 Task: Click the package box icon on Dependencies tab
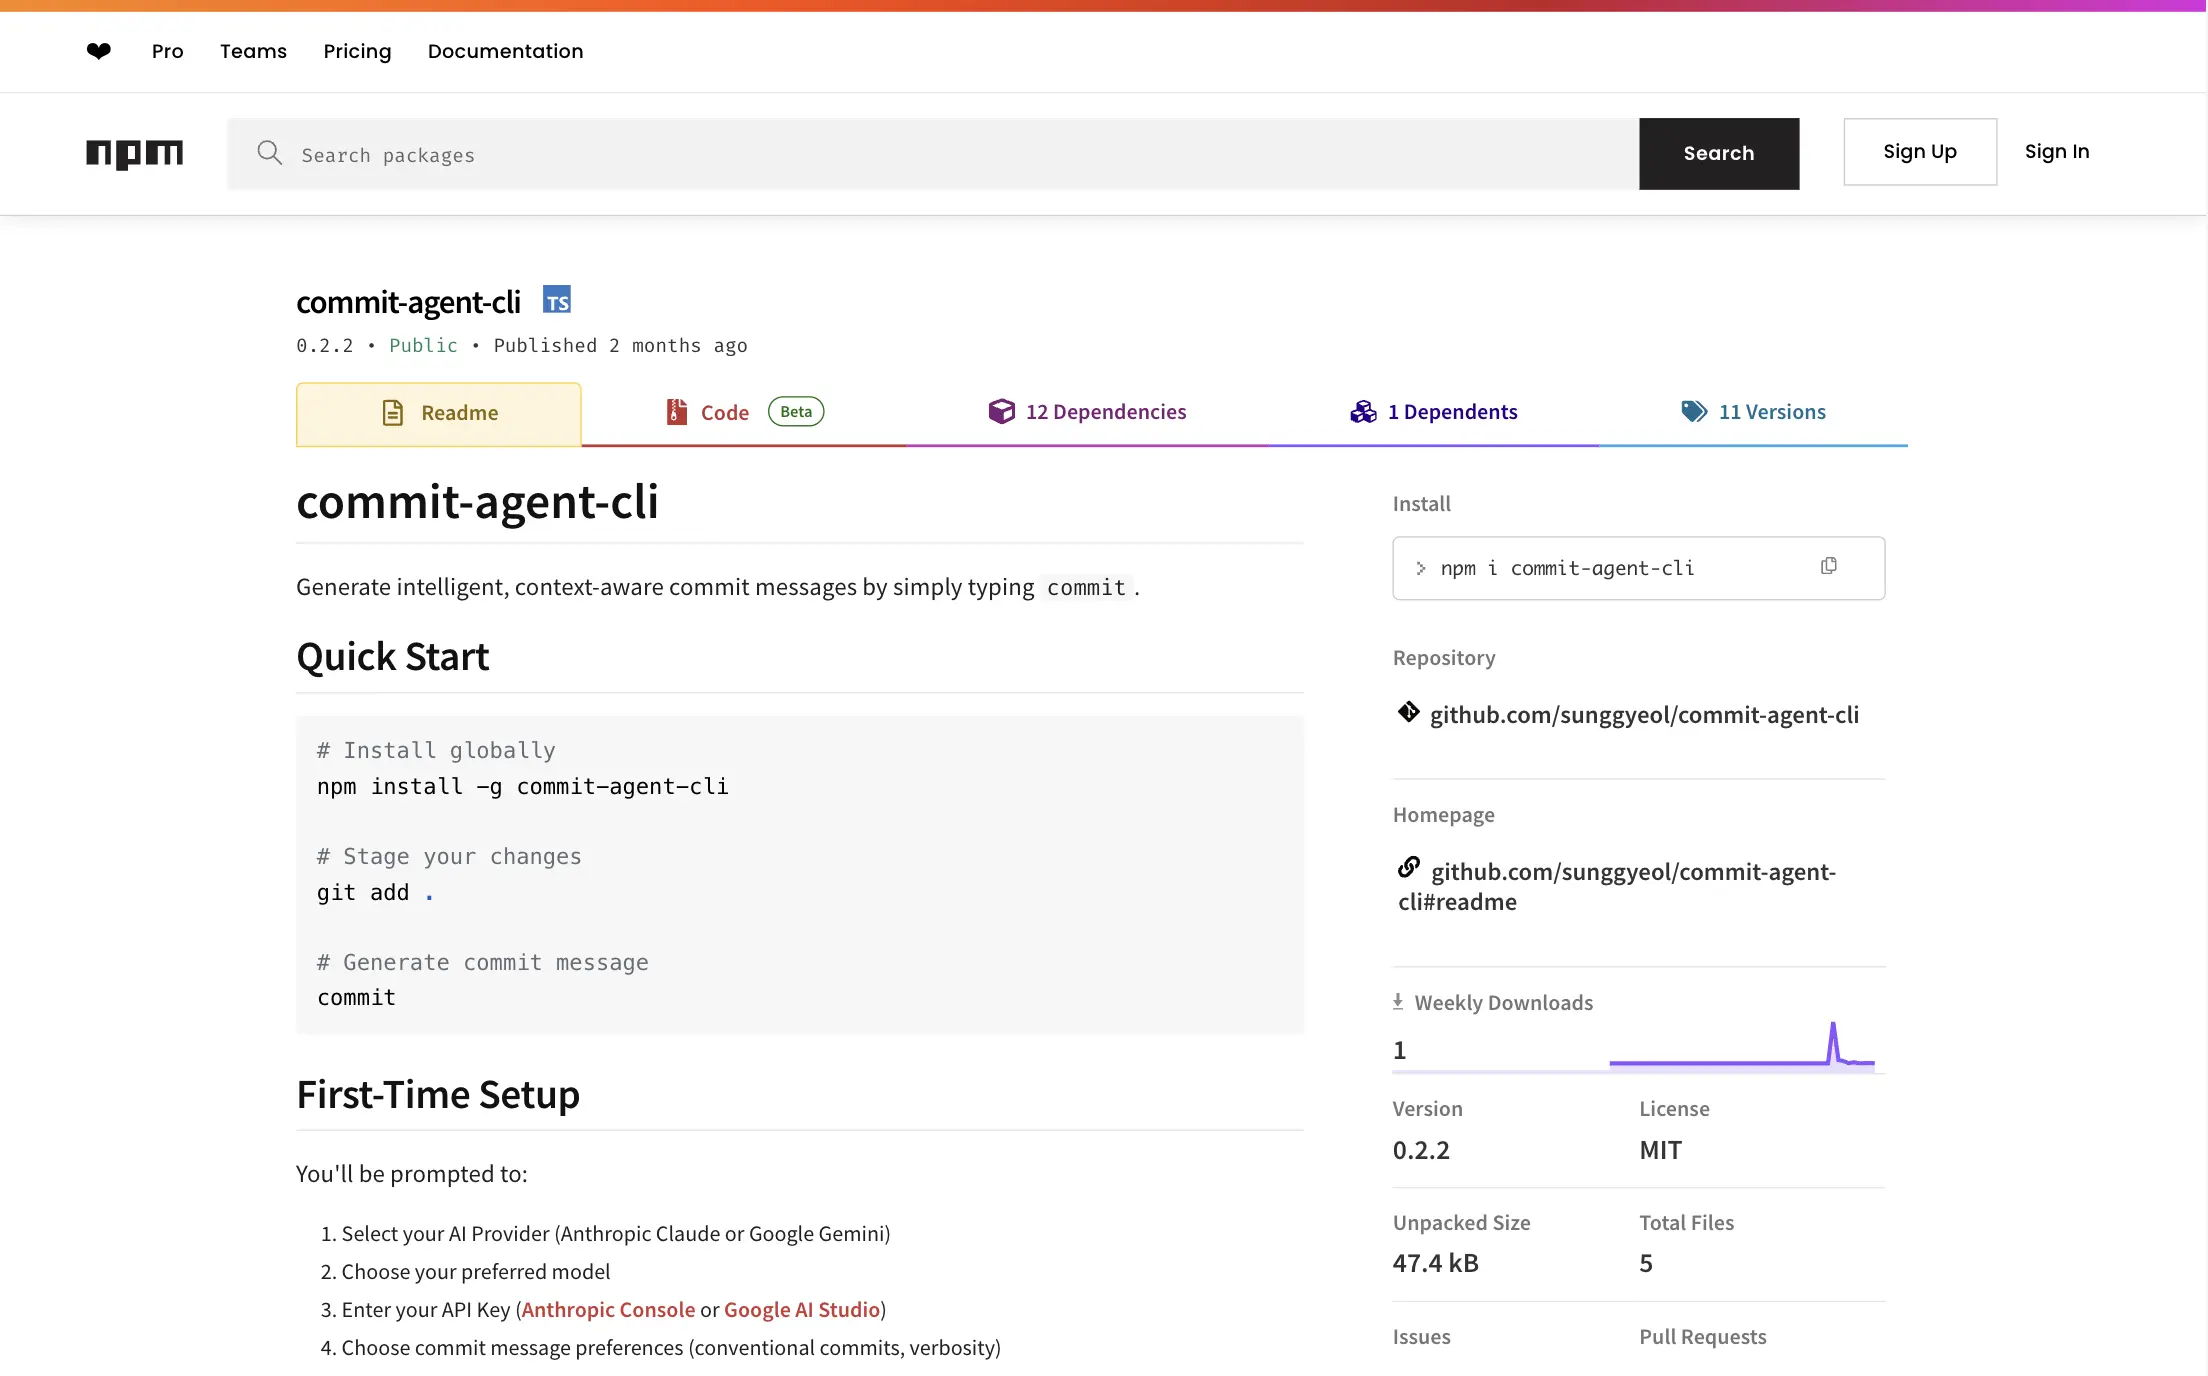(1001, 411)
